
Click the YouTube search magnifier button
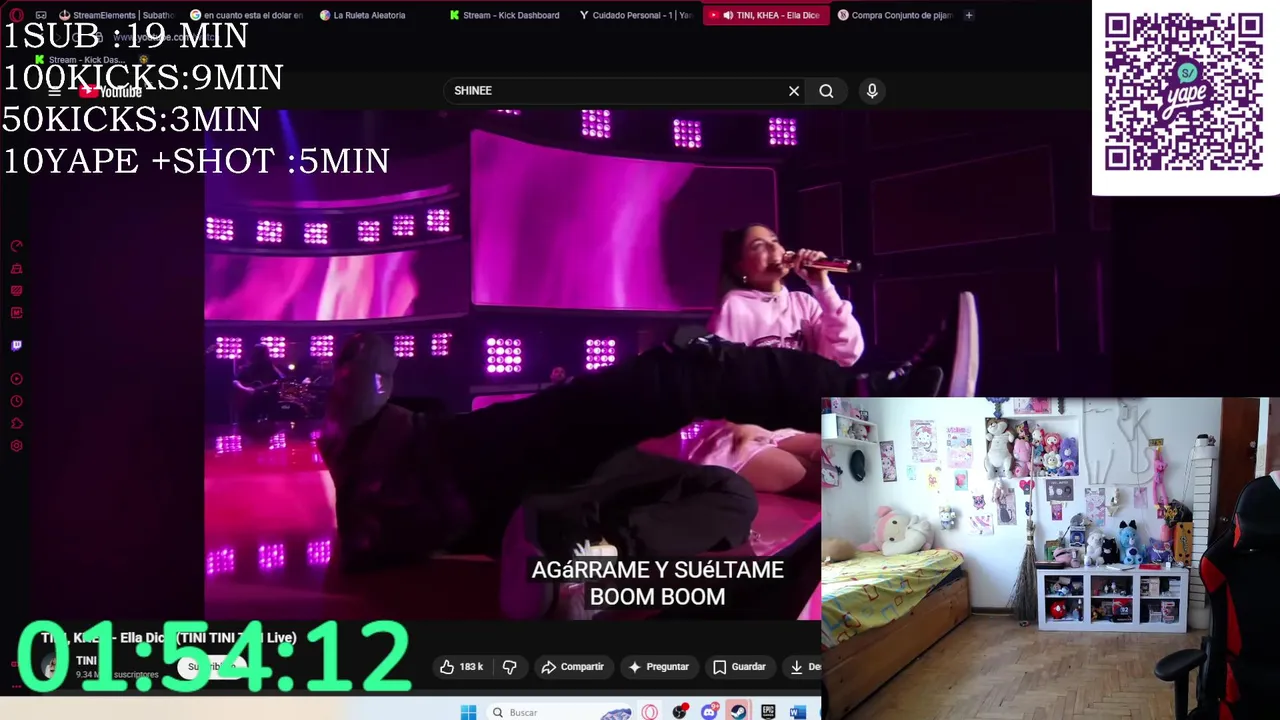[x=826, y=91]
